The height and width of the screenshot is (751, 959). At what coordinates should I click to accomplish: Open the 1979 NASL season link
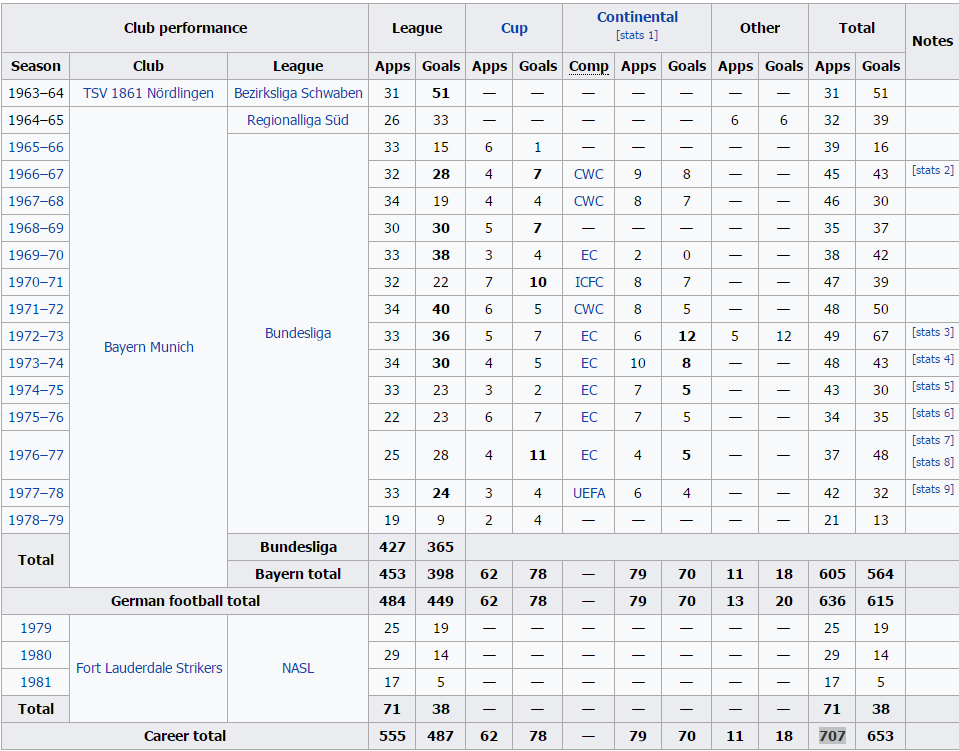(x=35, y=628)
